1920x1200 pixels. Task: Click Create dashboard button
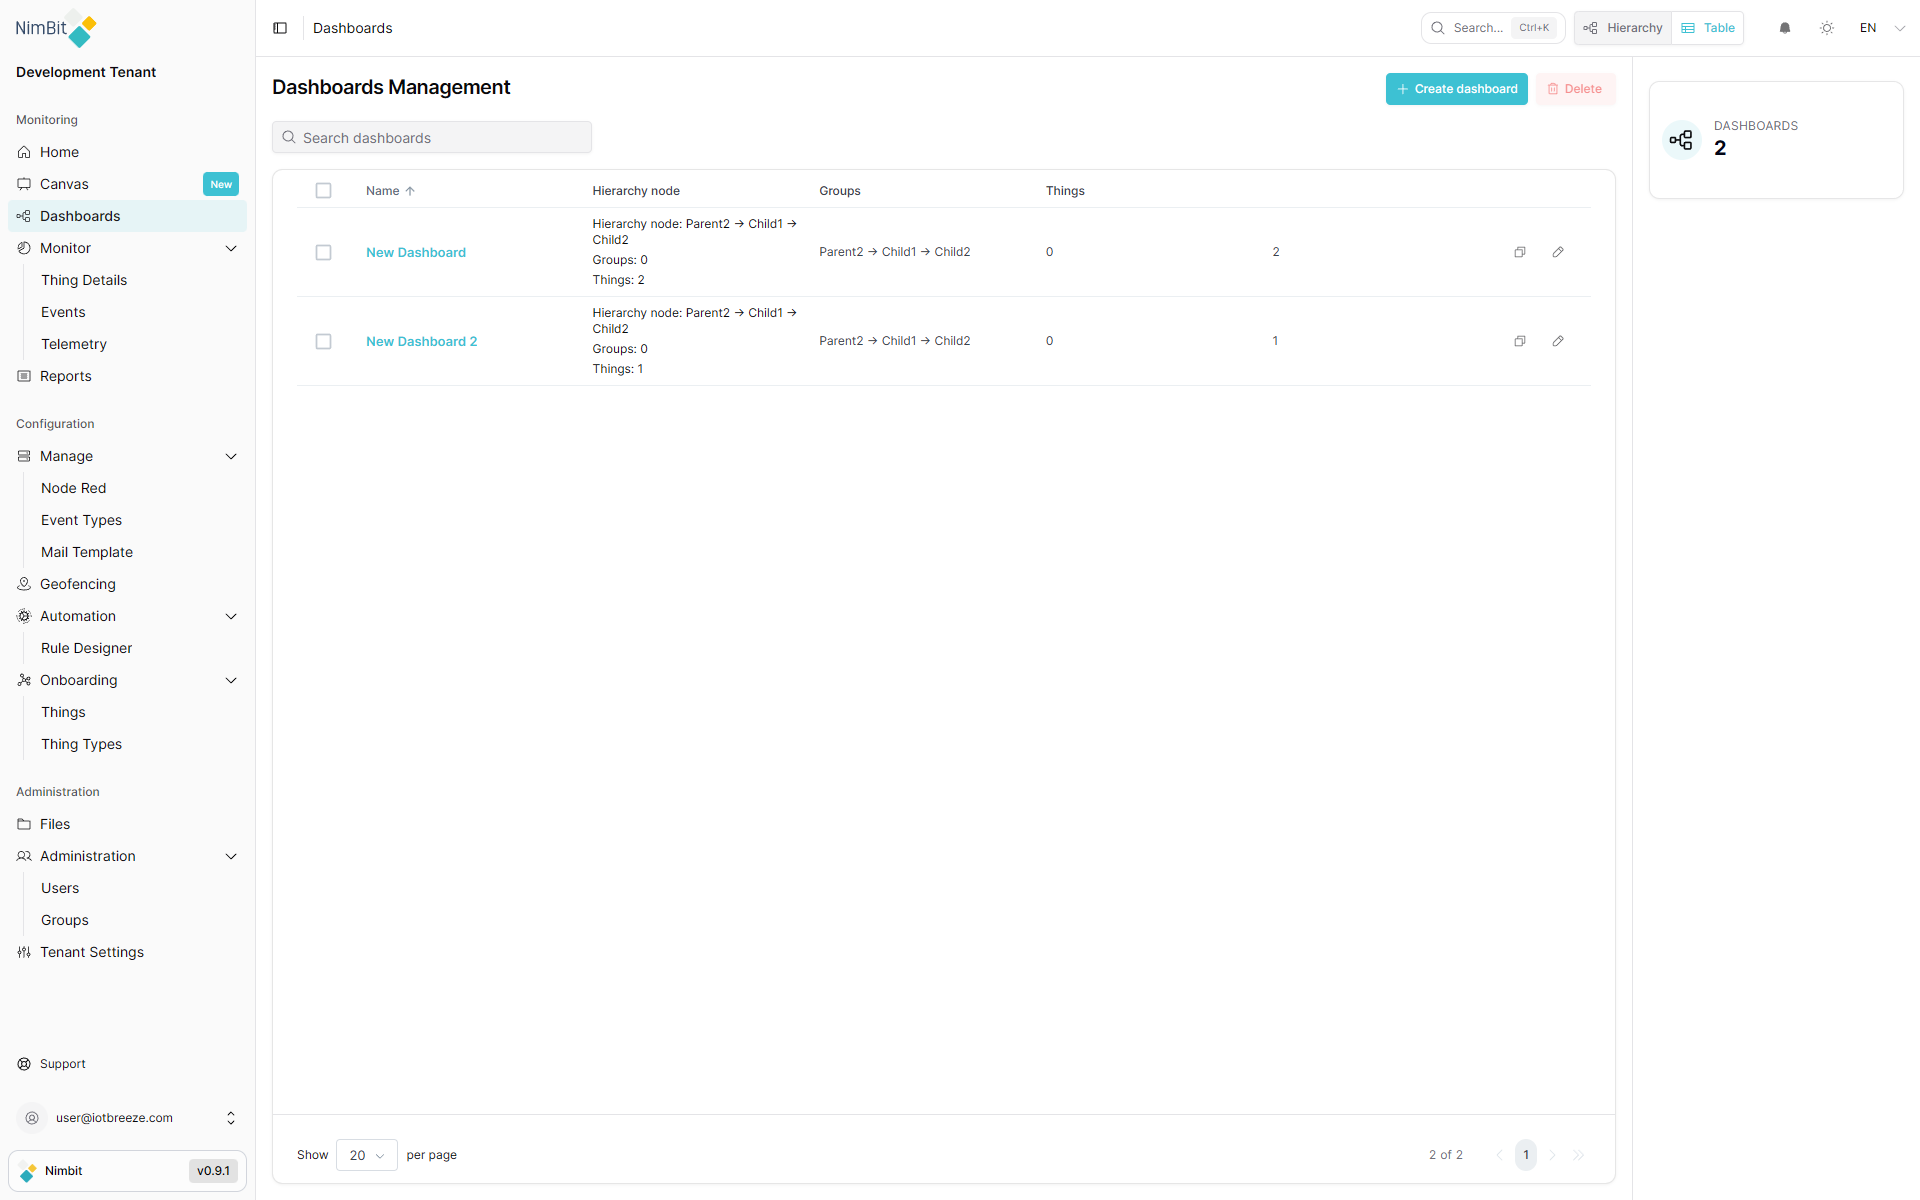point(1456,89)
